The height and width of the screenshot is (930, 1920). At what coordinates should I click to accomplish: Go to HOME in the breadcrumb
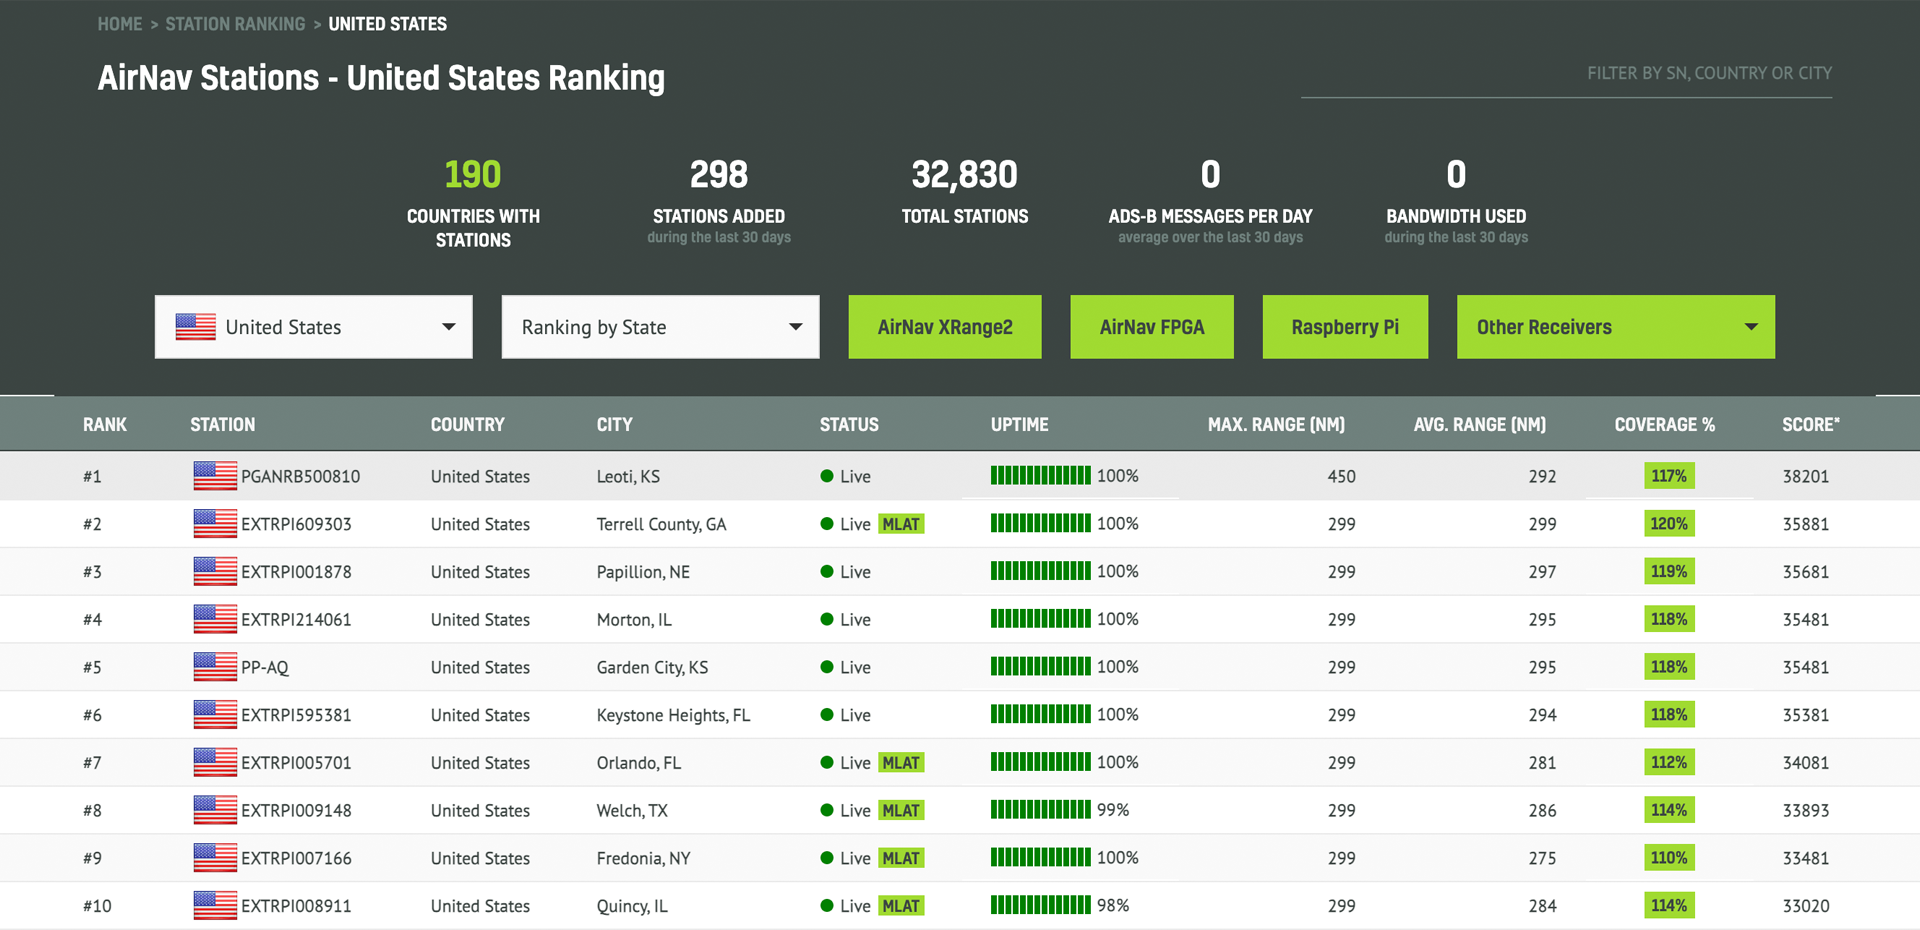[120, 24]
